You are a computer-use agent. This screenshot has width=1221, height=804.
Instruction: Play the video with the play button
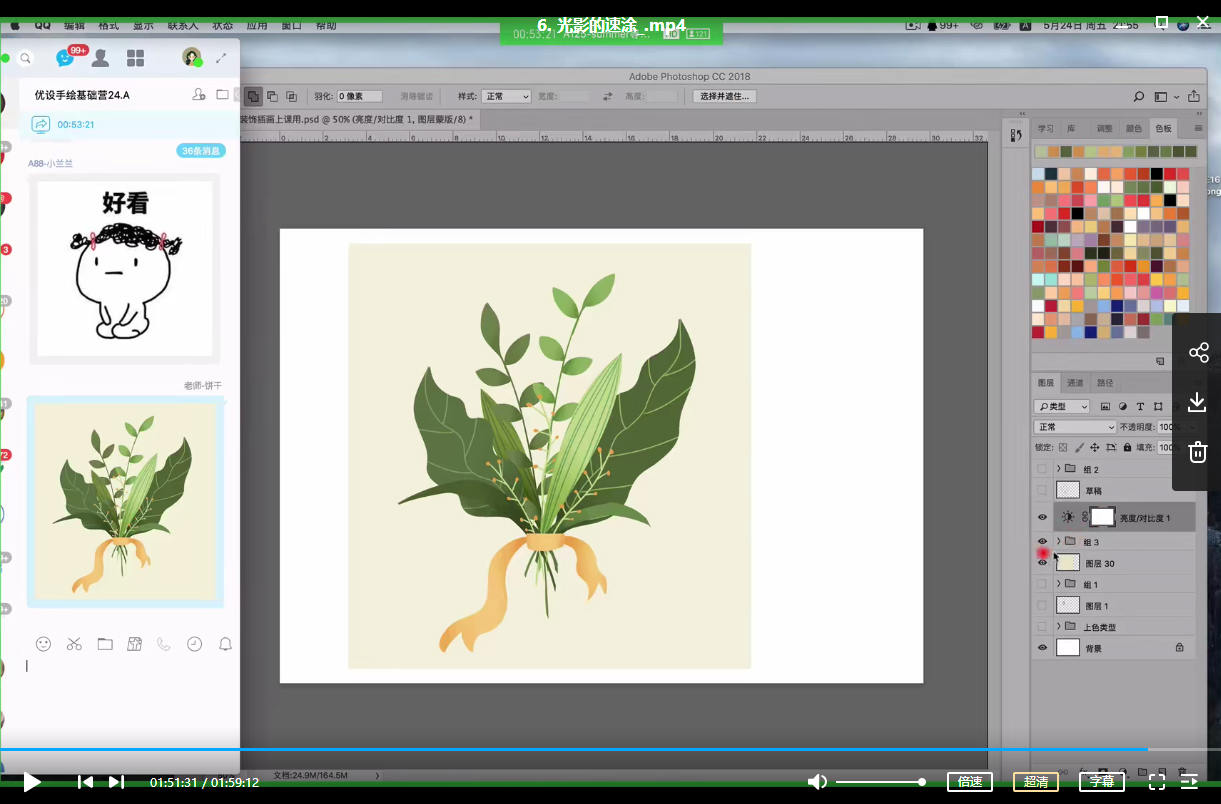click(32, 782)
